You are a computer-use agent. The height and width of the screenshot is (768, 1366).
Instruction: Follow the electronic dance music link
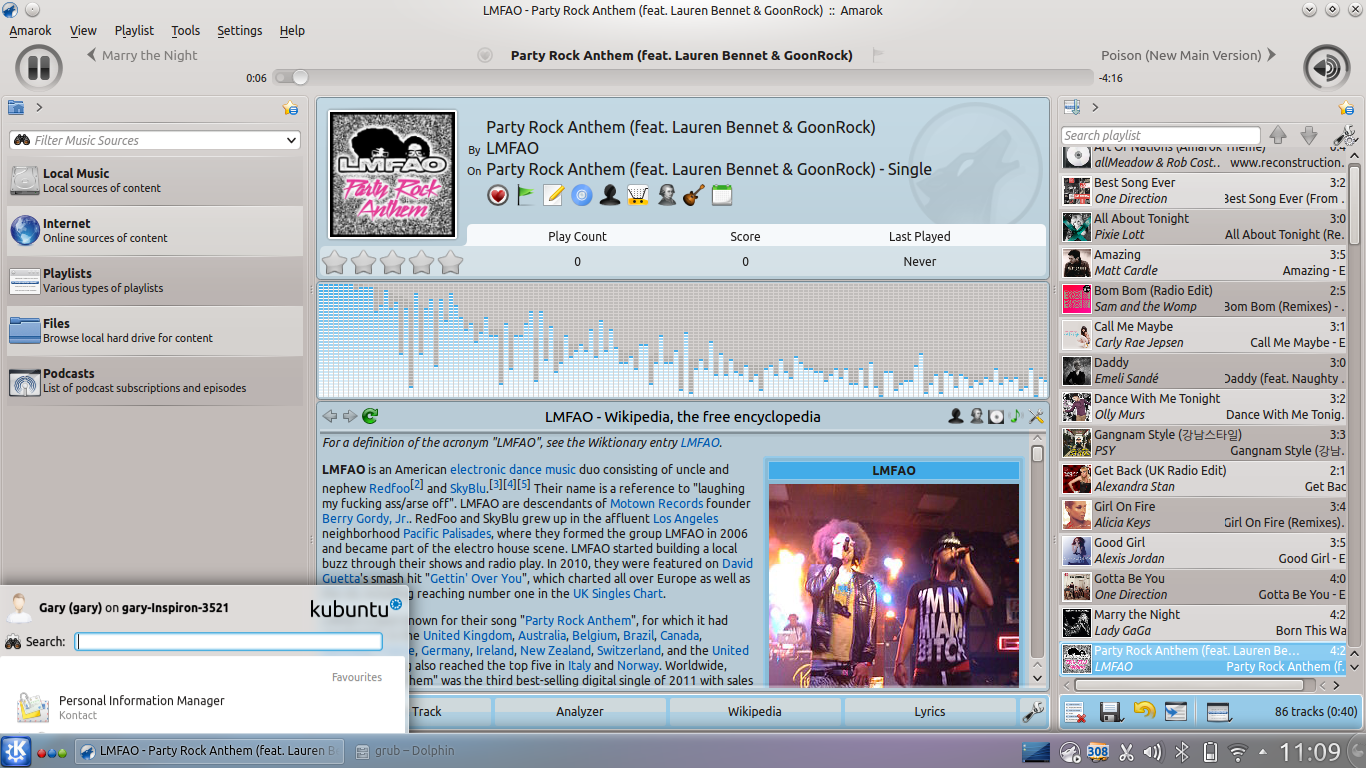(513, 470)
